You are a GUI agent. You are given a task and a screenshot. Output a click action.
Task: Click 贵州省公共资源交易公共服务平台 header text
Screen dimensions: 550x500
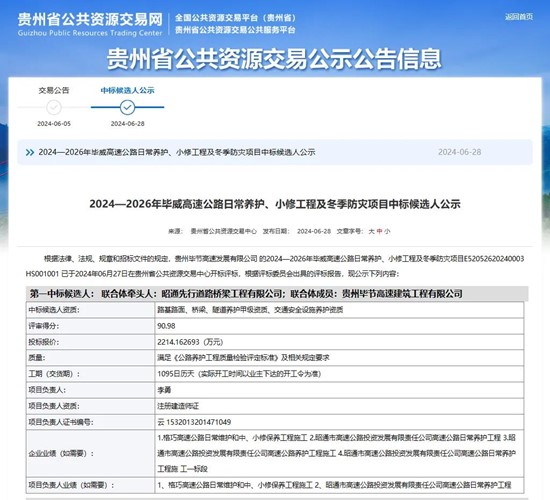[235, 30]
